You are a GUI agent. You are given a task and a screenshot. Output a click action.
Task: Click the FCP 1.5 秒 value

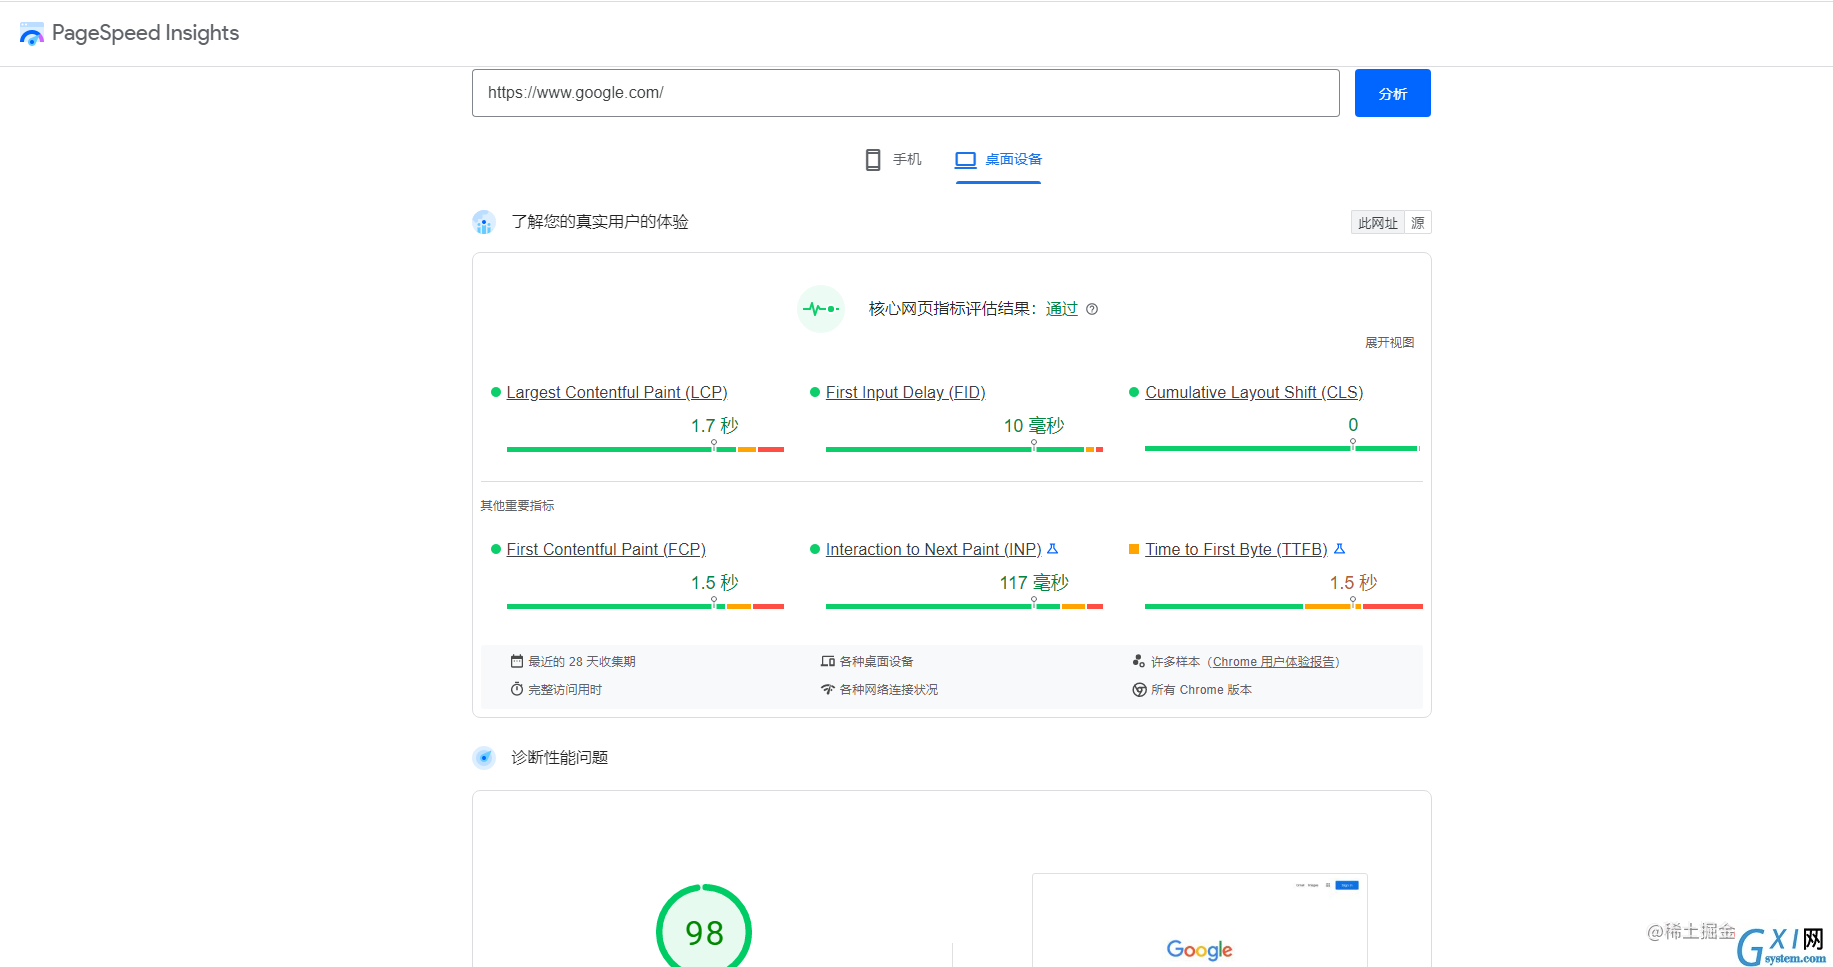[714, 583]
